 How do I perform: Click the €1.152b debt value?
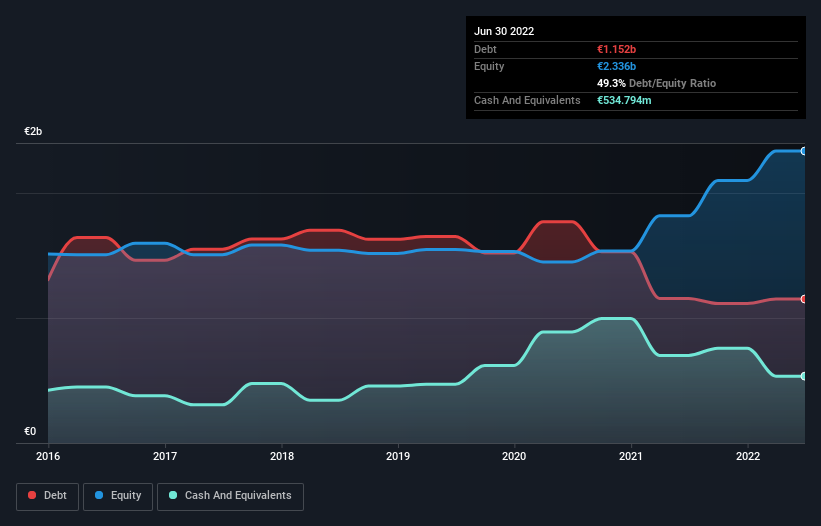point(616,49)
